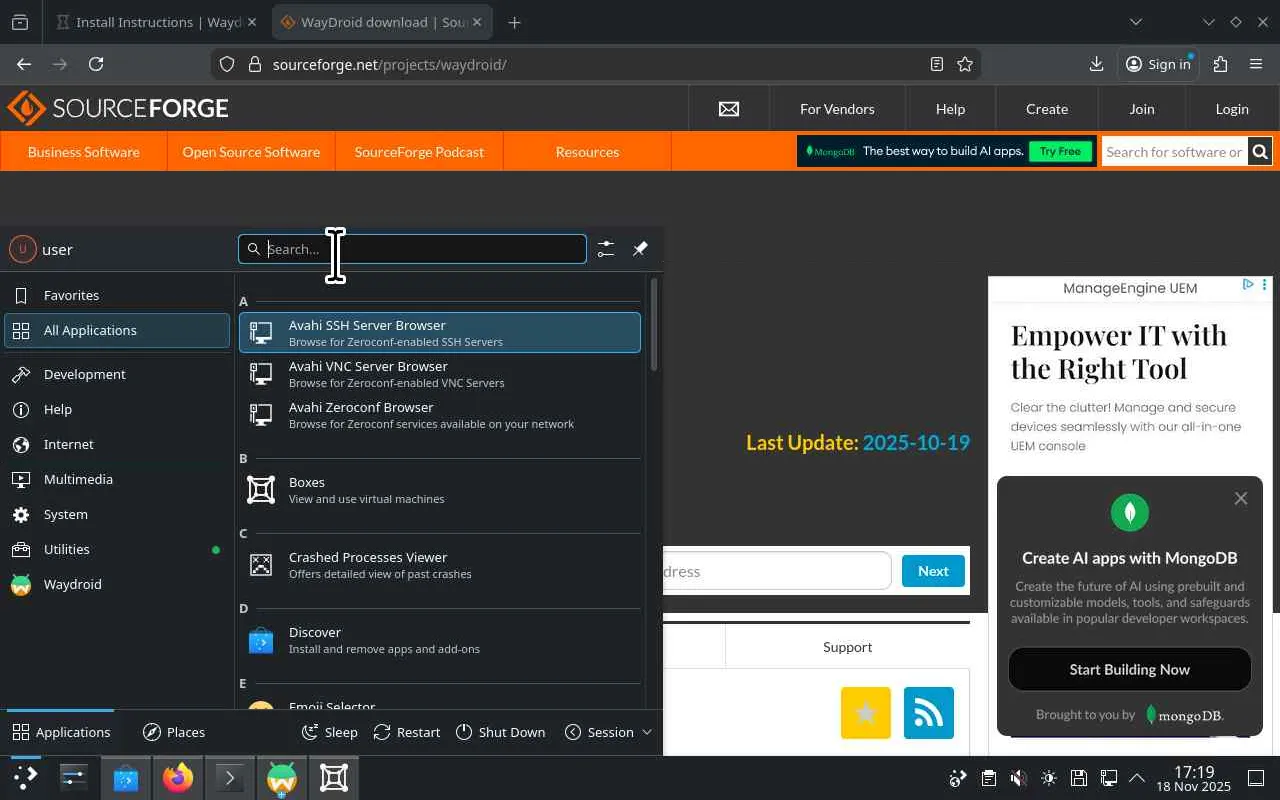This screenshot has width=1280, height=800.
Task: Click the yellow star button on the page
Action: click(x=866, y=712)
